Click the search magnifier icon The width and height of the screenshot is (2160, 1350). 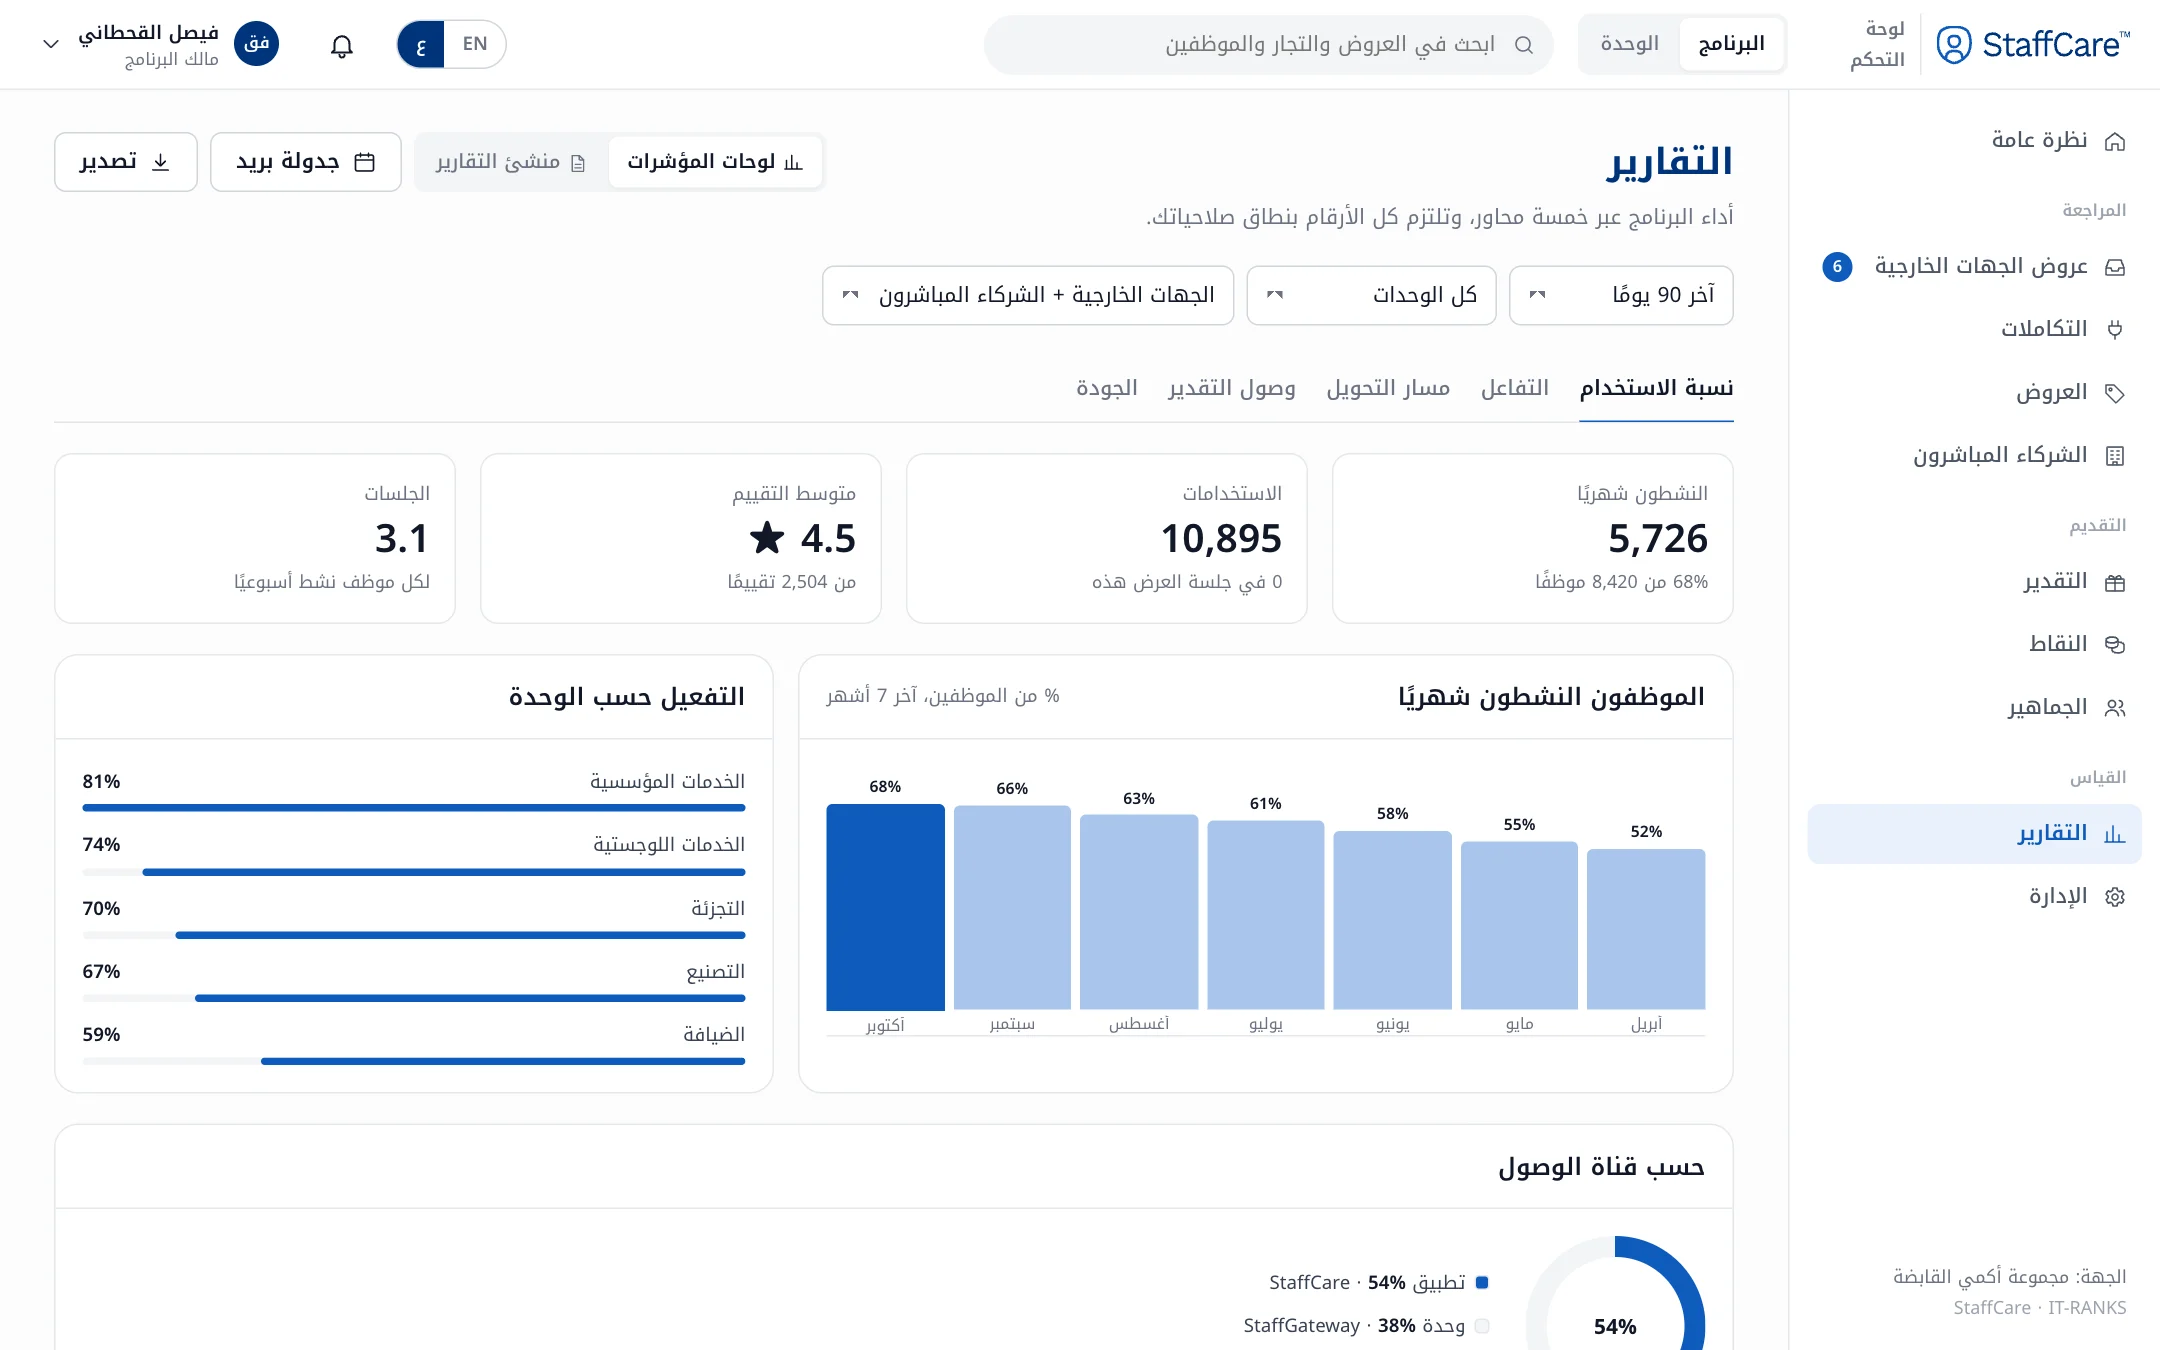pyautogui.click(x=1524, y=45)
